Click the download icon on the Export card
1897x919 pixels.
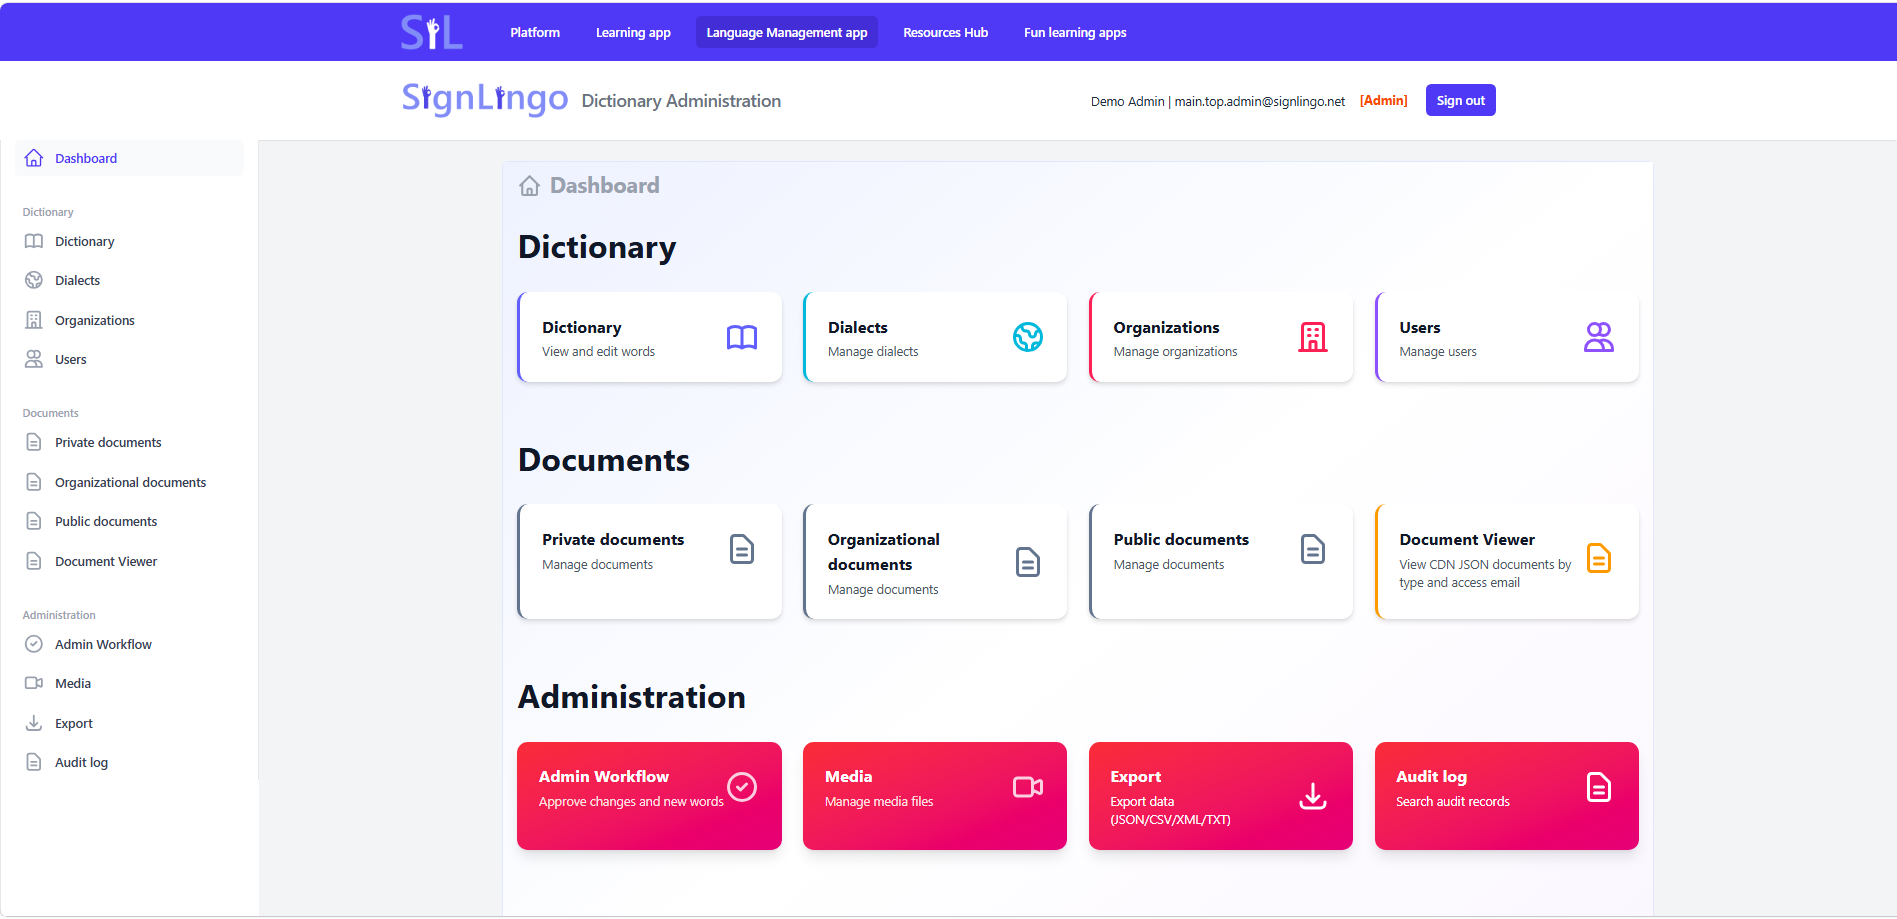pos(1313,796)
